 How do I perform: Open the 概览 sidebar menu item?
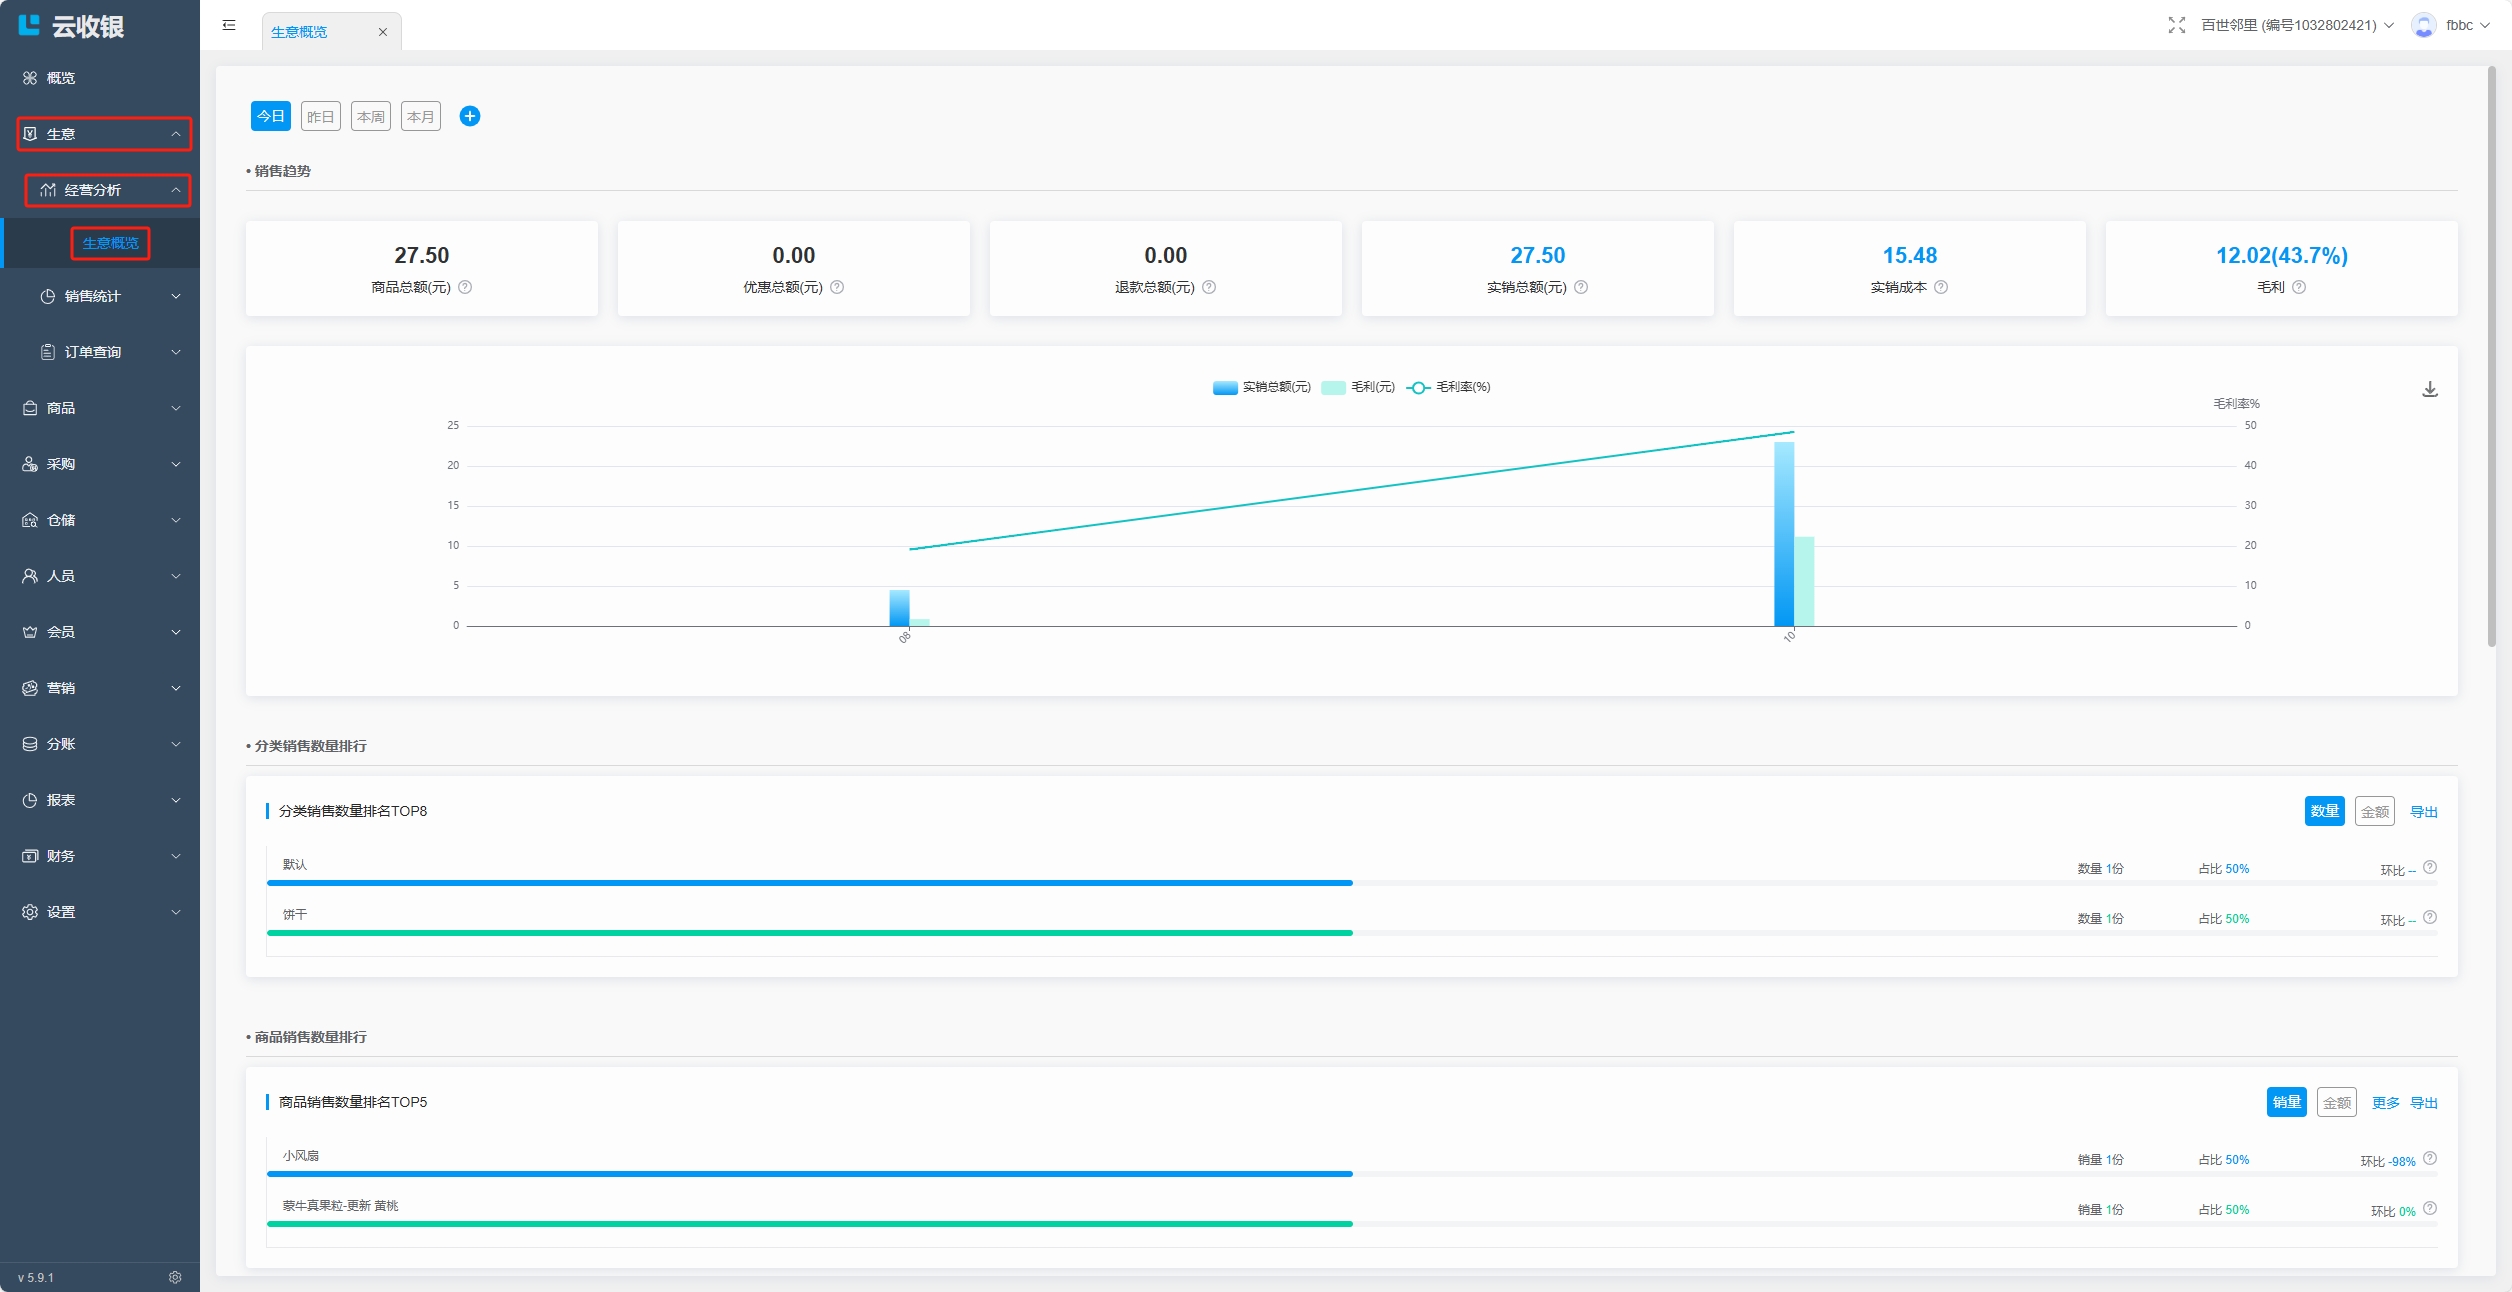tap(60, 78)
